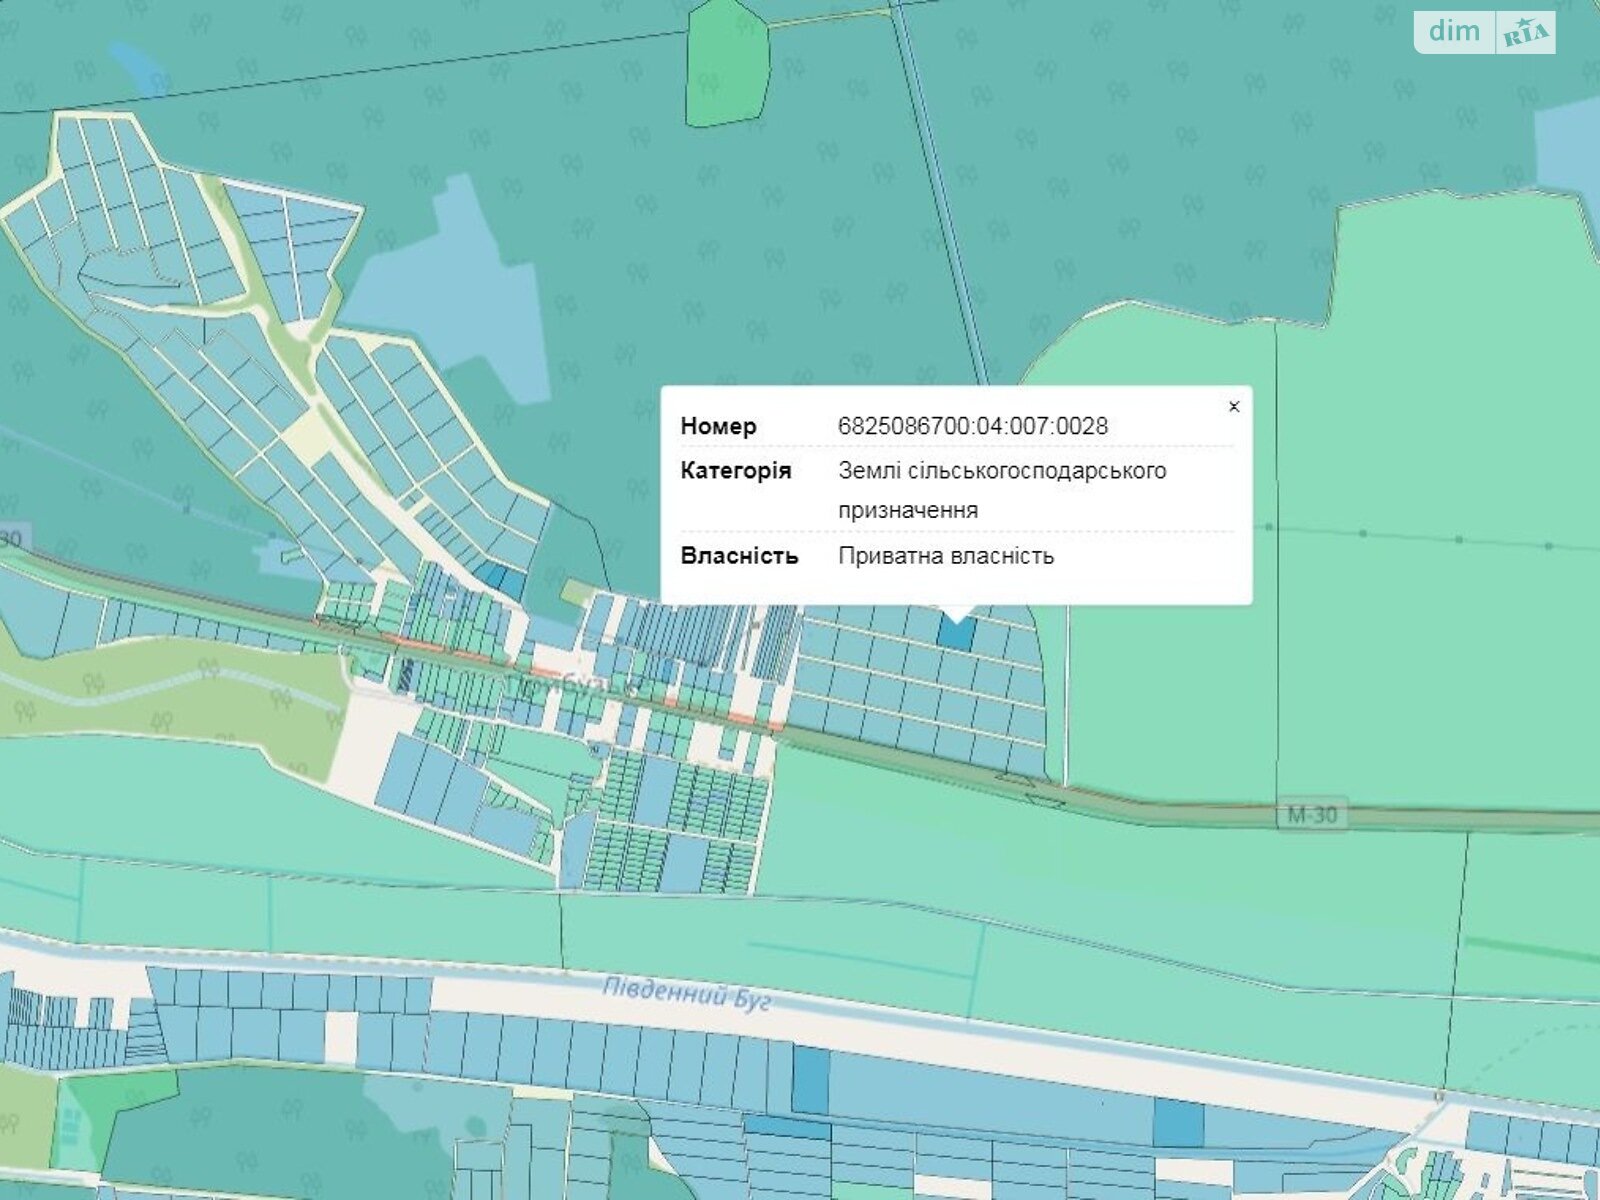Click the 'Землі сільськогосподарського' category text
Image resolution: width=1600 pixels, height=1200 pixels.
[x=1001, y=470]
